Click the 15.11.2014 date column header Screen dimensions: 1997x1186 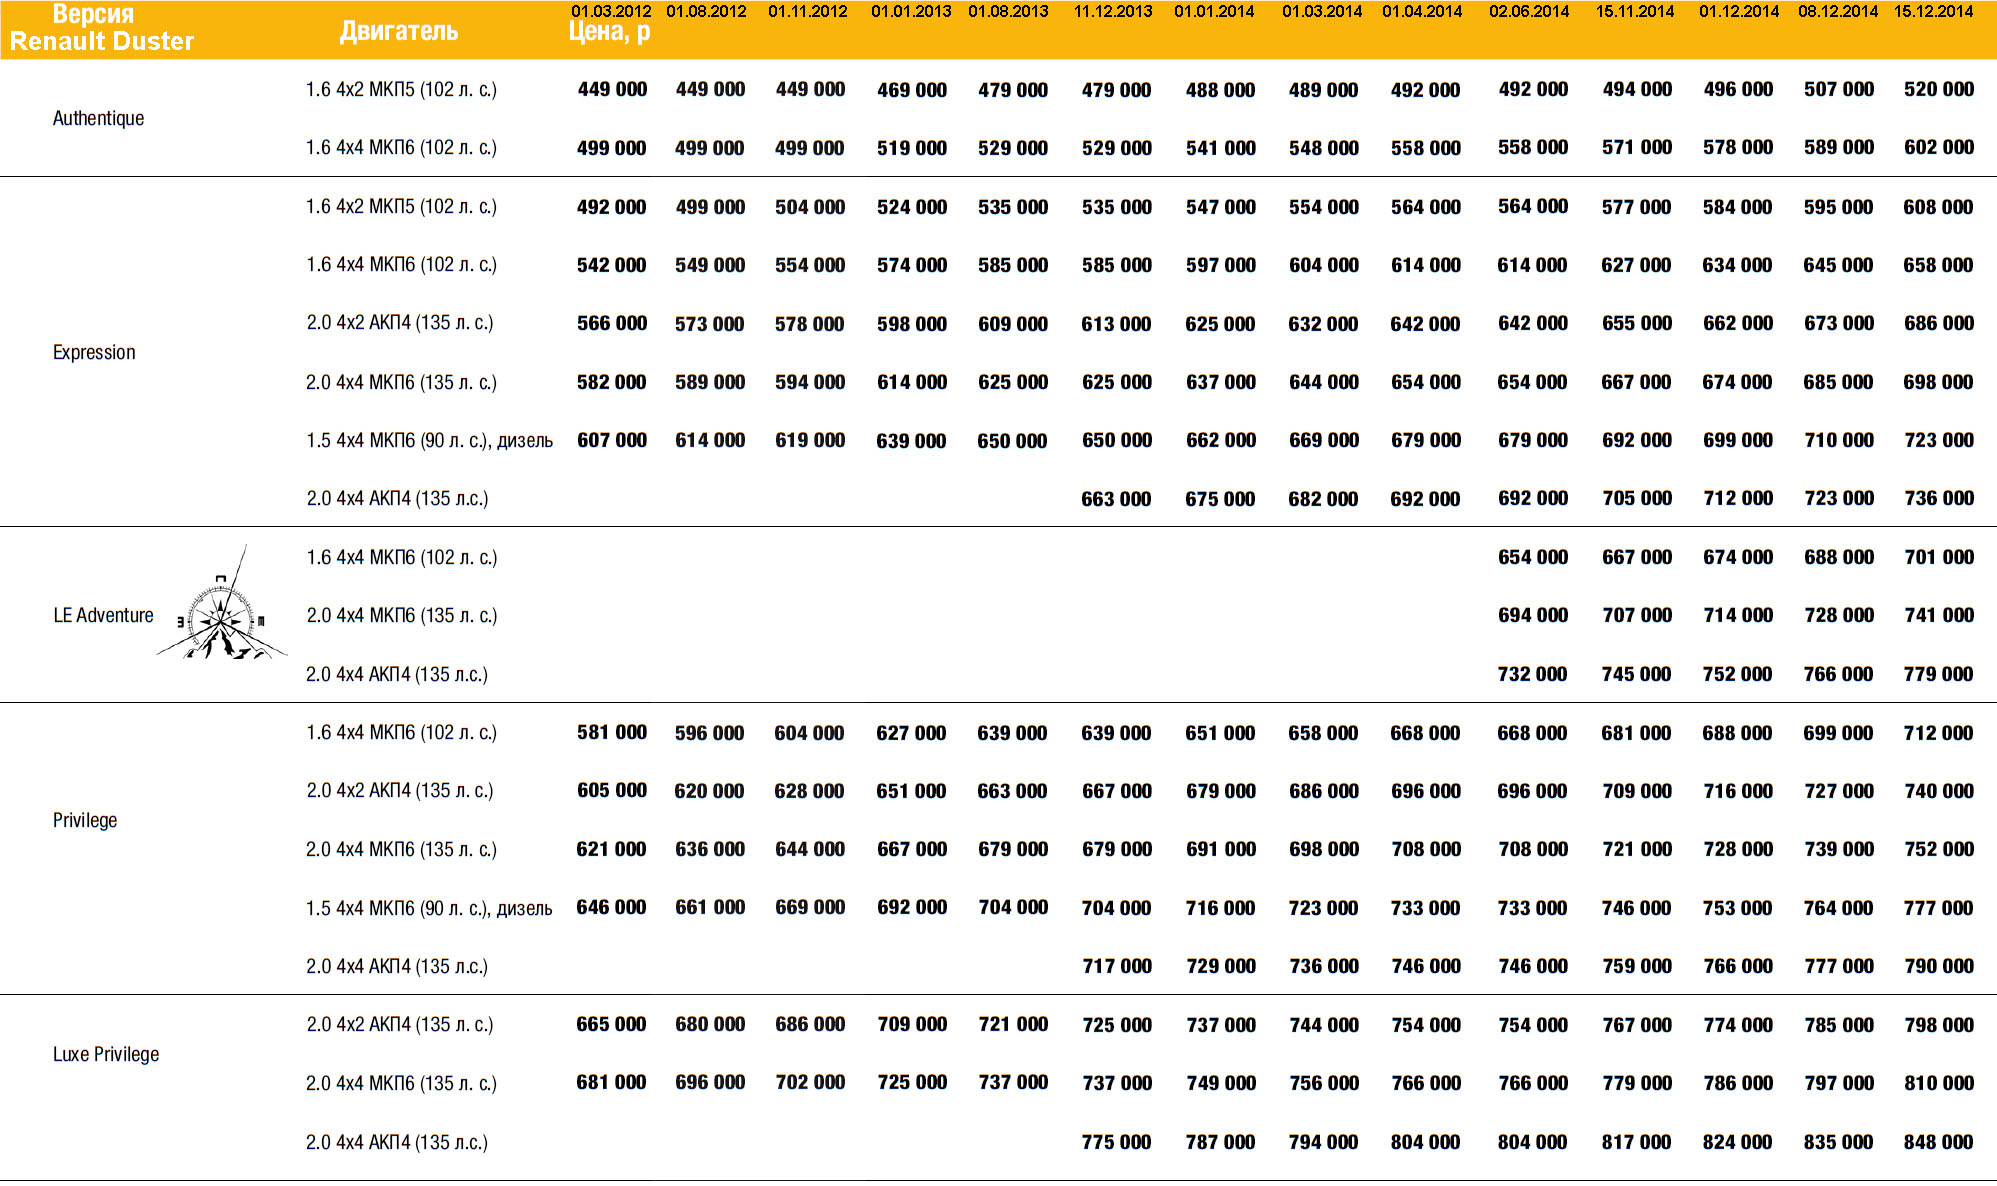click(1635, 11)
